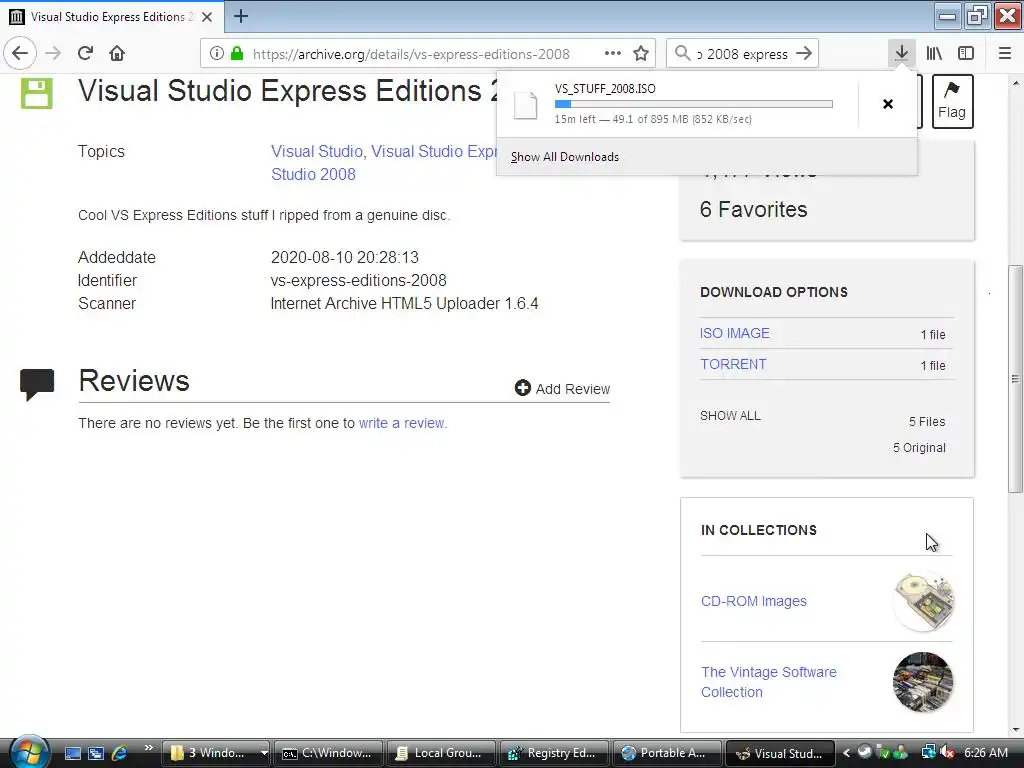
Task: Launch Internet Explorer from Quick Launch
Action: (120, 753)
